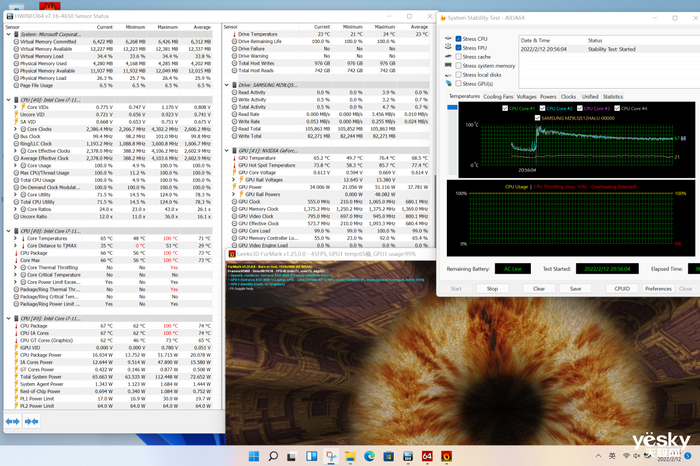Click the cache chip icon beside Stress cache

[x=448, y=56]
